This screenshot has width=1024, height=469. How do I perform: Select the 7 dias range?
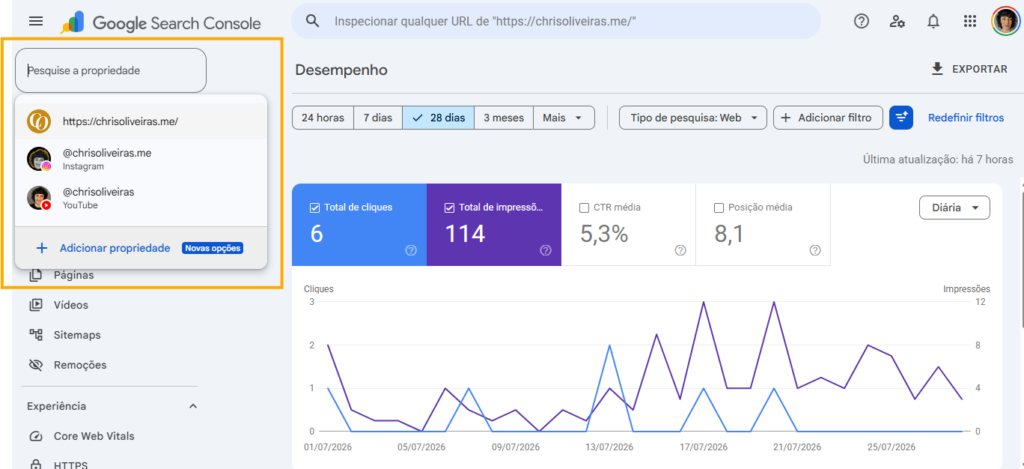coord(377,118)
